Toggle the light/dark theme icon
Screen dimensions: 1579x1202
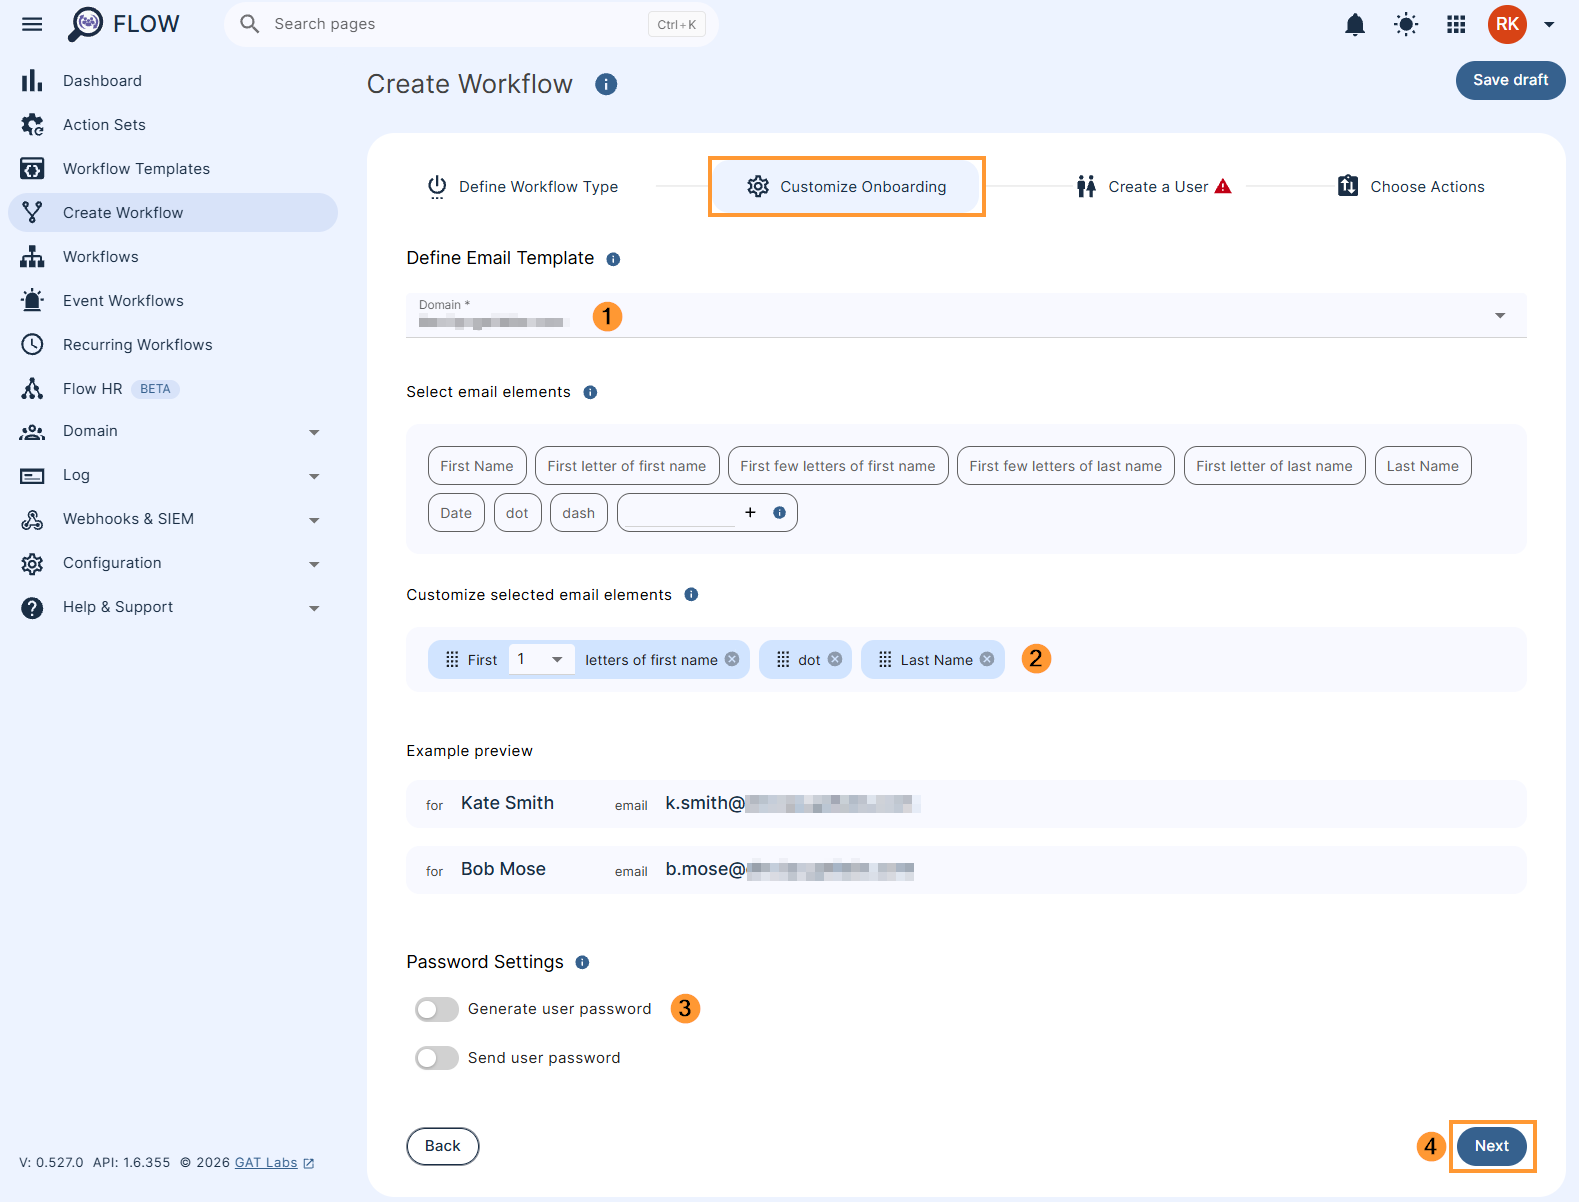point(1406,24)
